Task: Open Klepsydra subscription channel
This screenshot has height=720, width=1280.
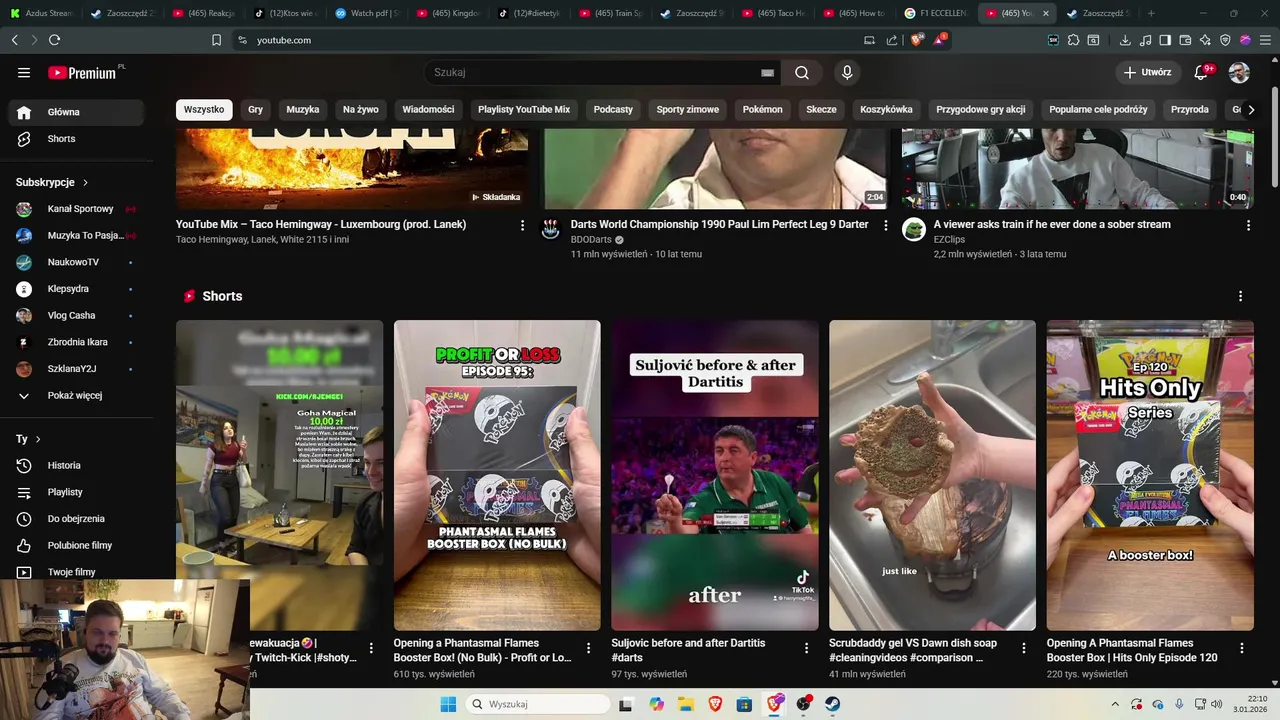Action: point(76,289)
